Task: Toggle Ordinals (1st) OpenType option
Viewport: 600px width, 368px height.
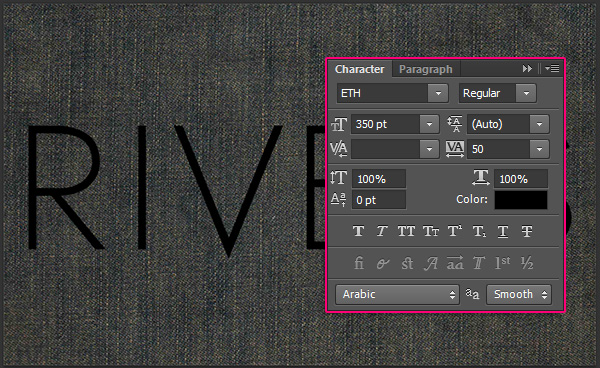Action: click(x=502, y=263)
